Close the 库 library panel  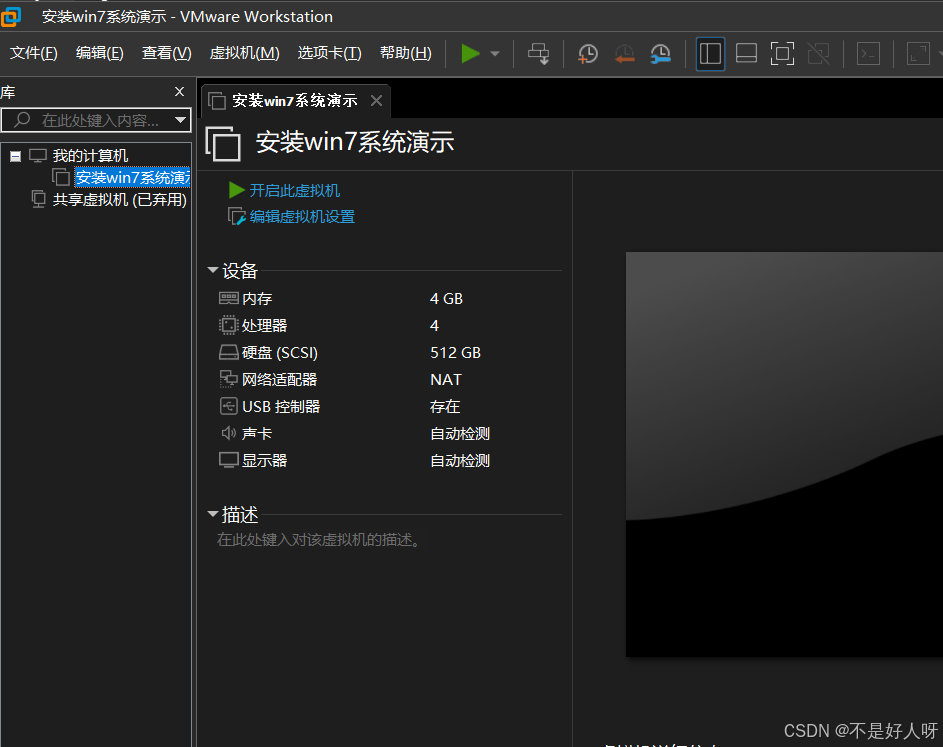tap(179, 91)
